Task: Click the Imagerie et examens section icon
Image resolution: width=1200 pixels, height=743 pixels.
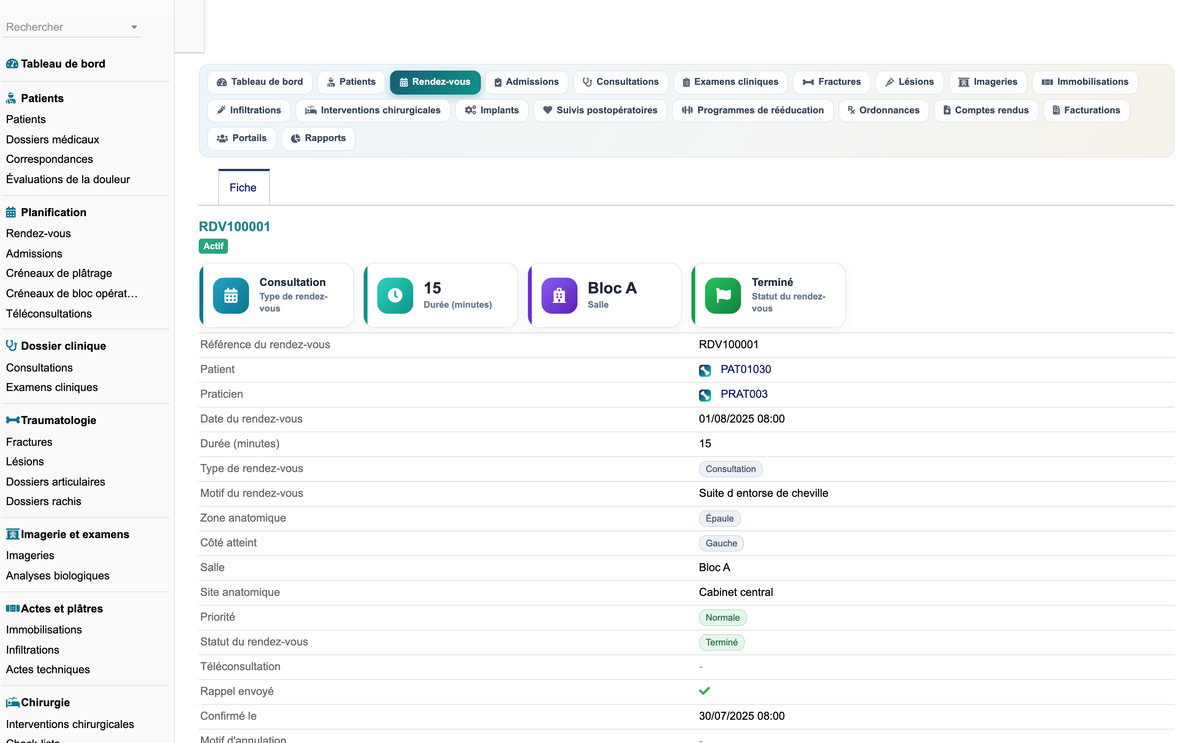Action: click(x=13, y=534)
